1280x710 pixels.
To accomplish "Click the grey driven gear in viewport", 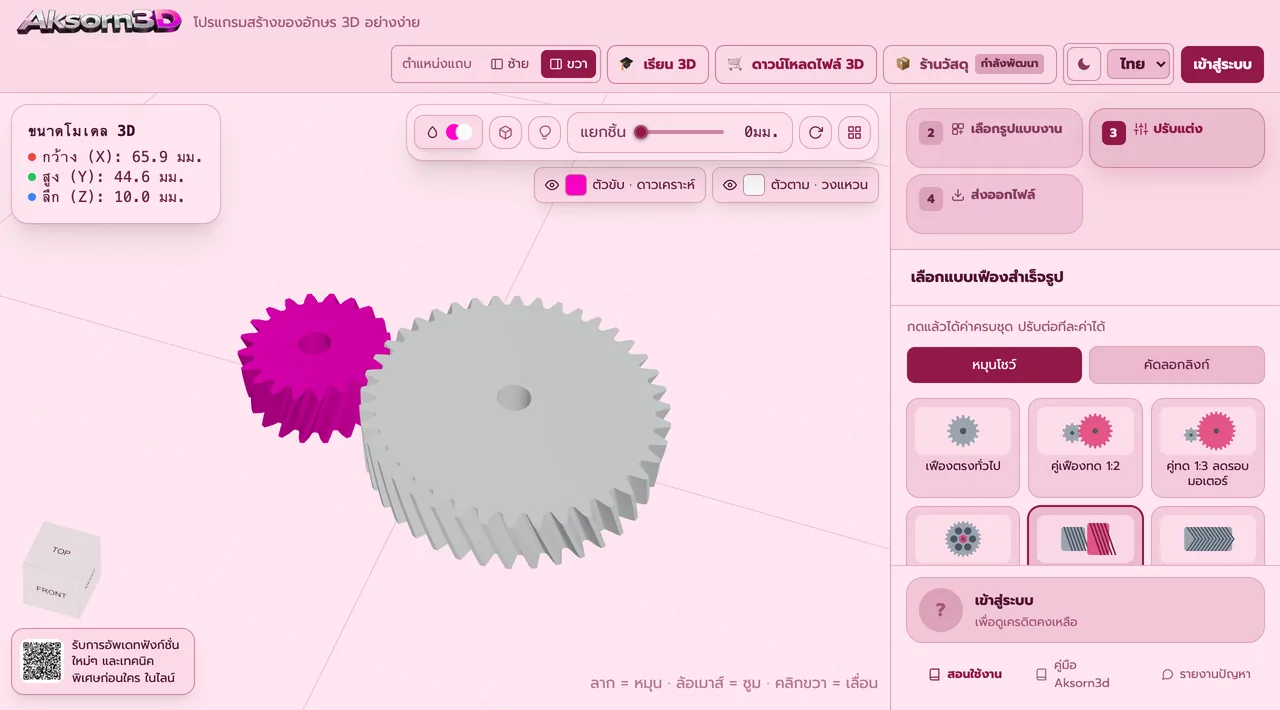I will [515, 430].
